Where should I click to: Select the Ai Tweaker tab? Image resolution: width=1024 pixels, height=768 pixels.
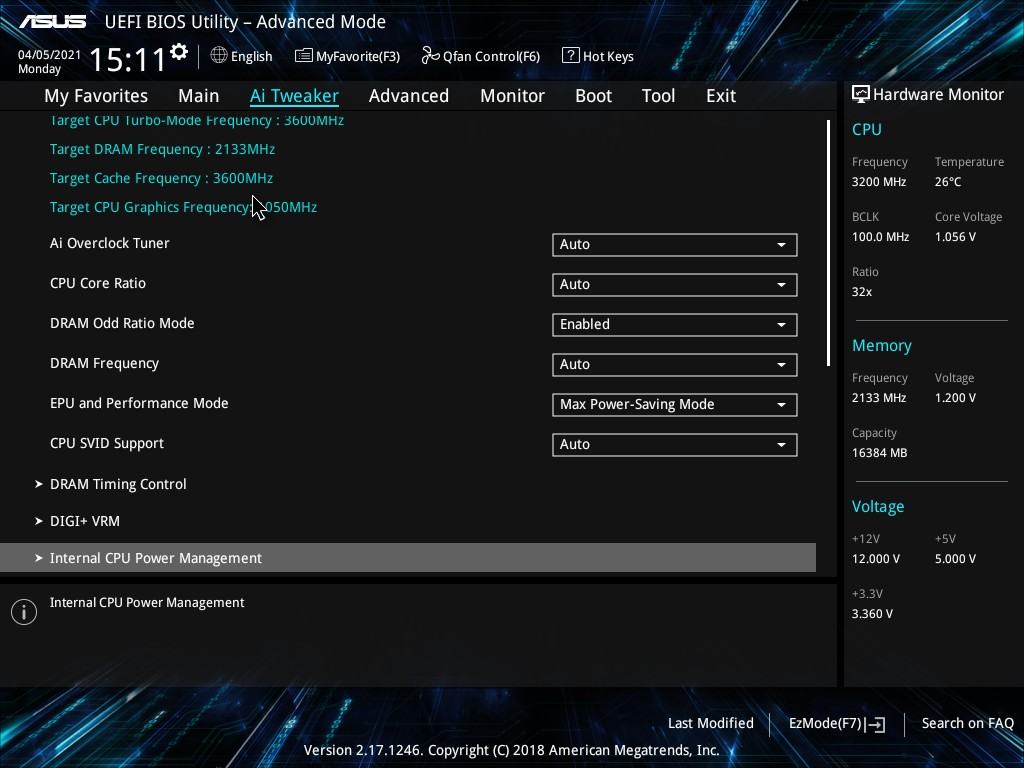[294, 96]
